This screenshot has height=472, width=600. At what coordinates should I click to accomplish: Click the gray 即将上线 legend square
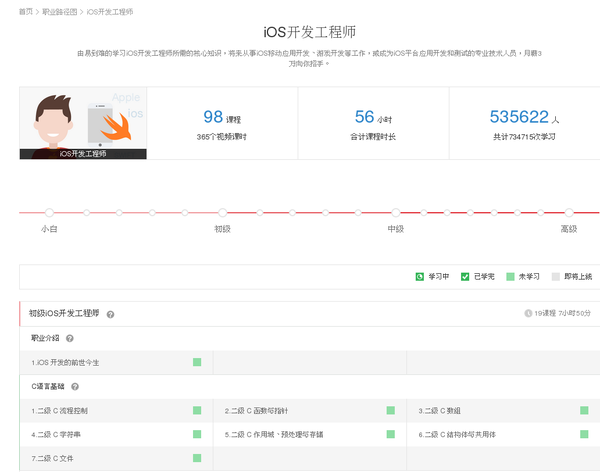click(x=557, y=276)
